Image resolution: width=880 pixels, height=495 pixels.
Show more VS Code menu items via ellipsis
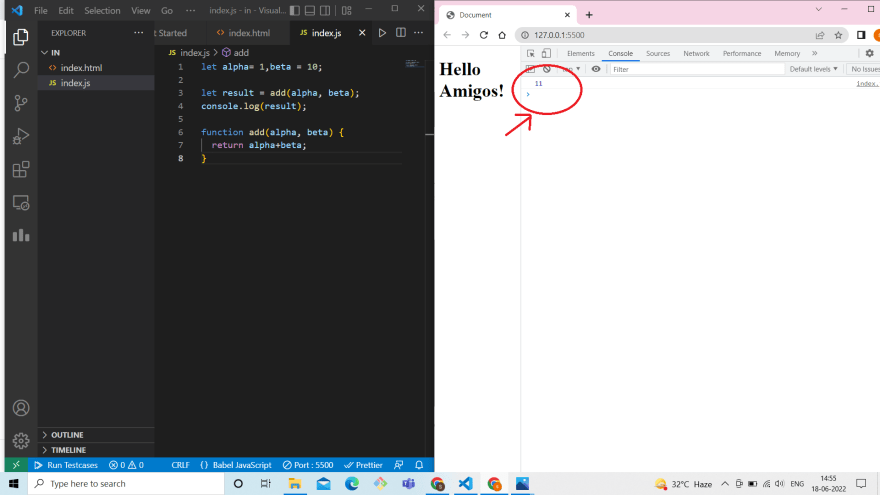[191, 11]
